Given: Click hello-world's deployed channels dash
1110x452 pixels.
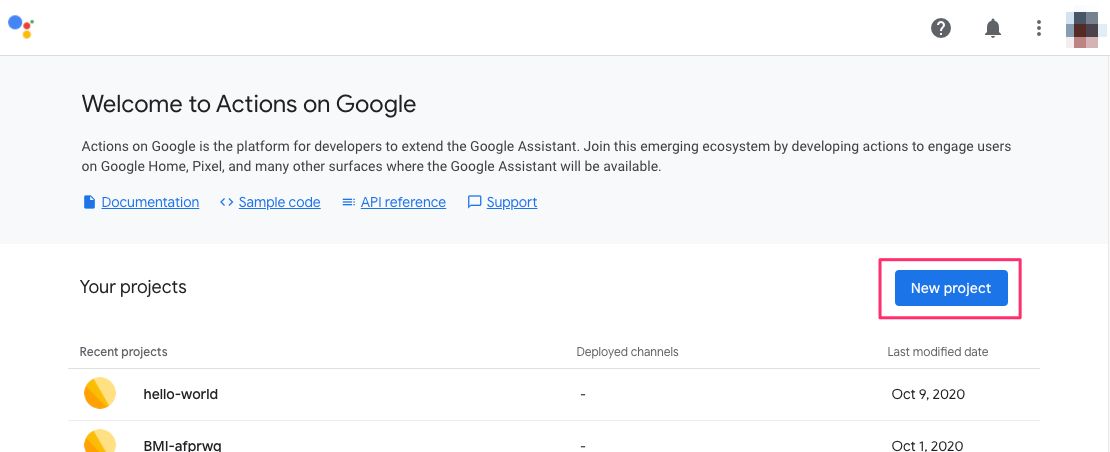Looking at the screenshot, I should [x=582, y=394].
